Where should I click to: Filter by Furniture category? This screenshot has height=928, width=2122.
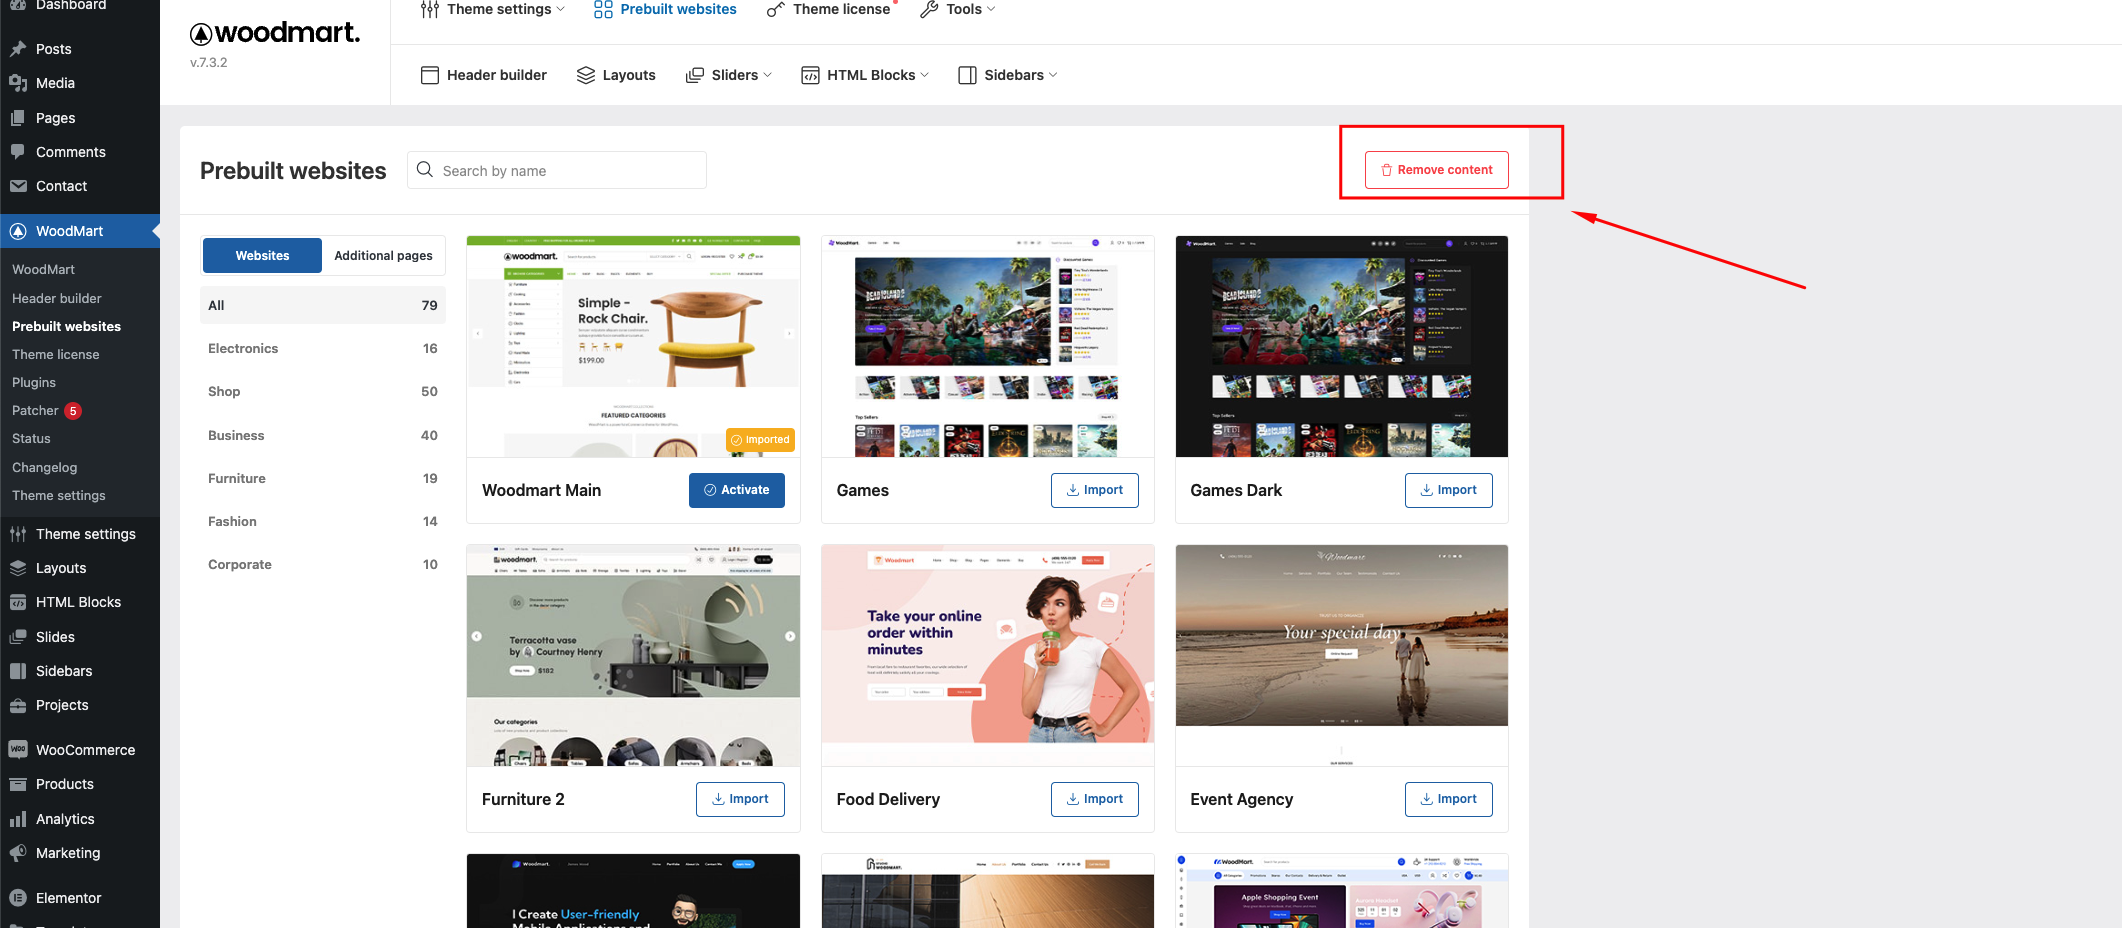coord(322,478)
